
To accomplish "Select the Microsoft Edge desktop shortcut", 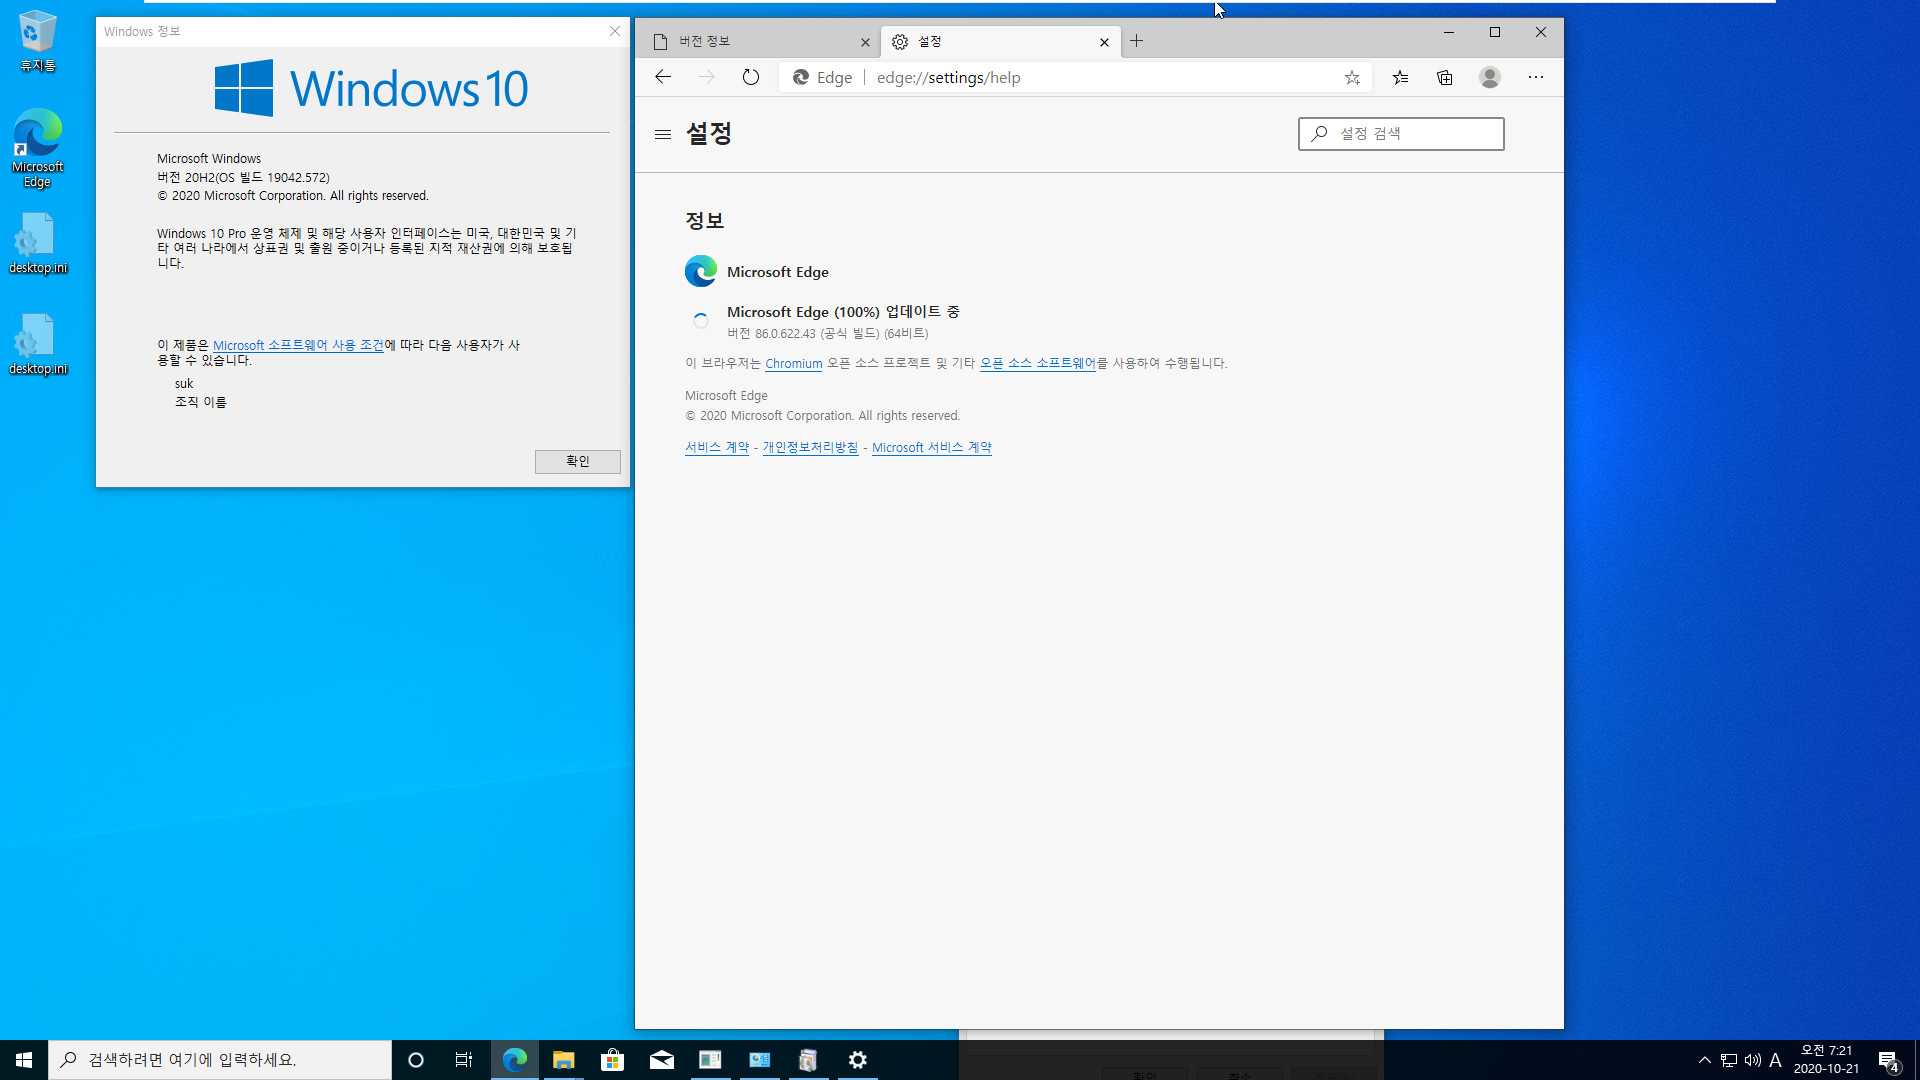I will 38,148.
